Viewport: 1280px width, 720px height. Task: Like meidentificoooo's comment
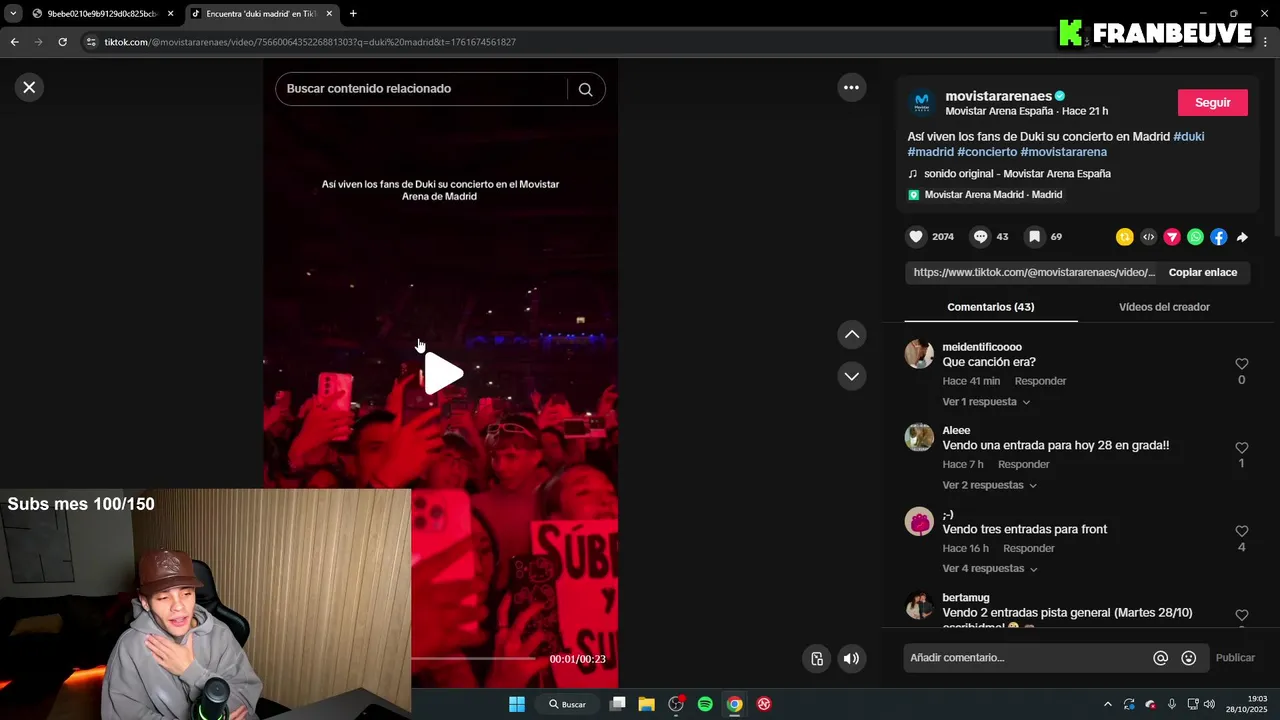coord(1241,364)
